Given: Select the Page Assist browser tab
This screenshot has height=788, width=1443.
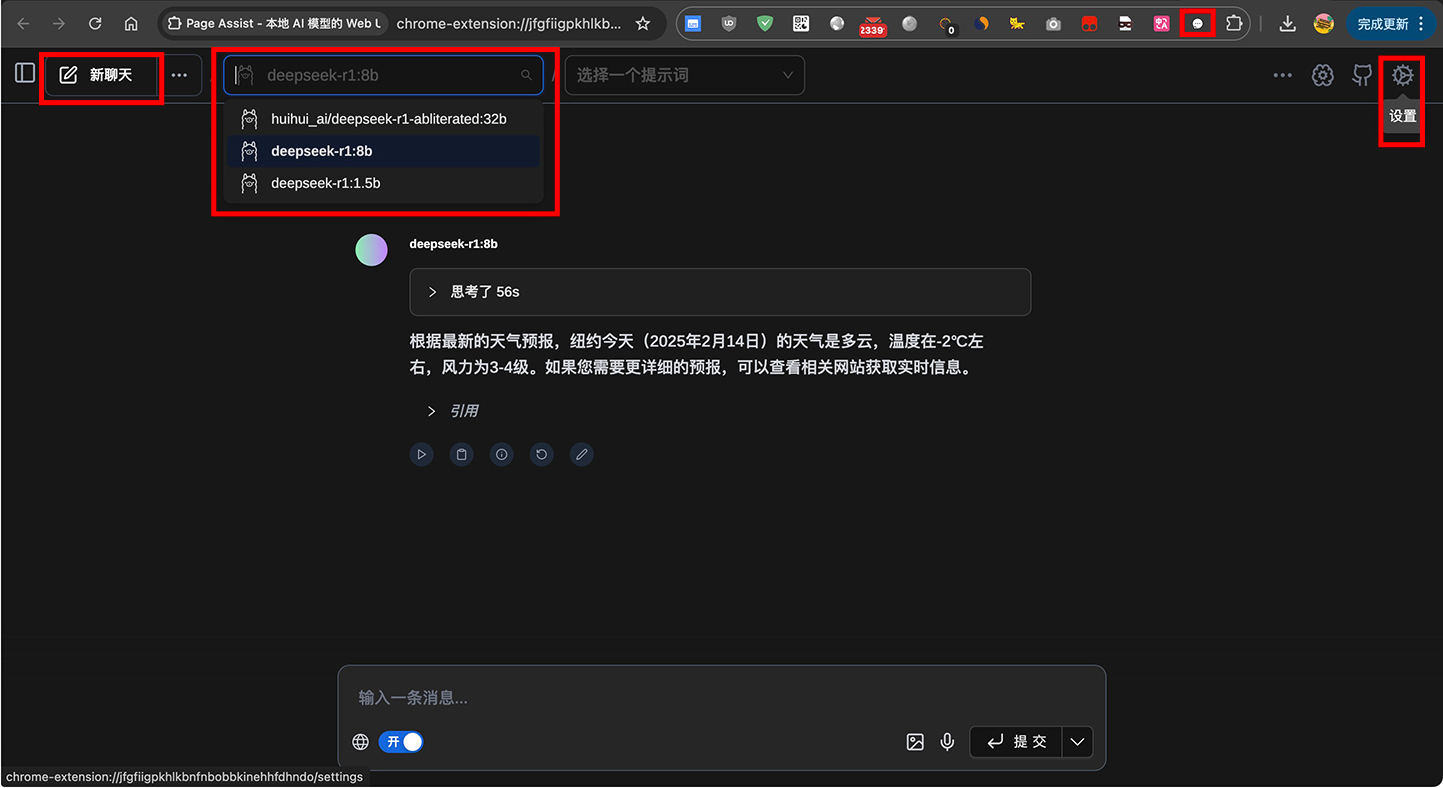Looking at the screenshot, I should pyautogui.click(x=272, y=23).
